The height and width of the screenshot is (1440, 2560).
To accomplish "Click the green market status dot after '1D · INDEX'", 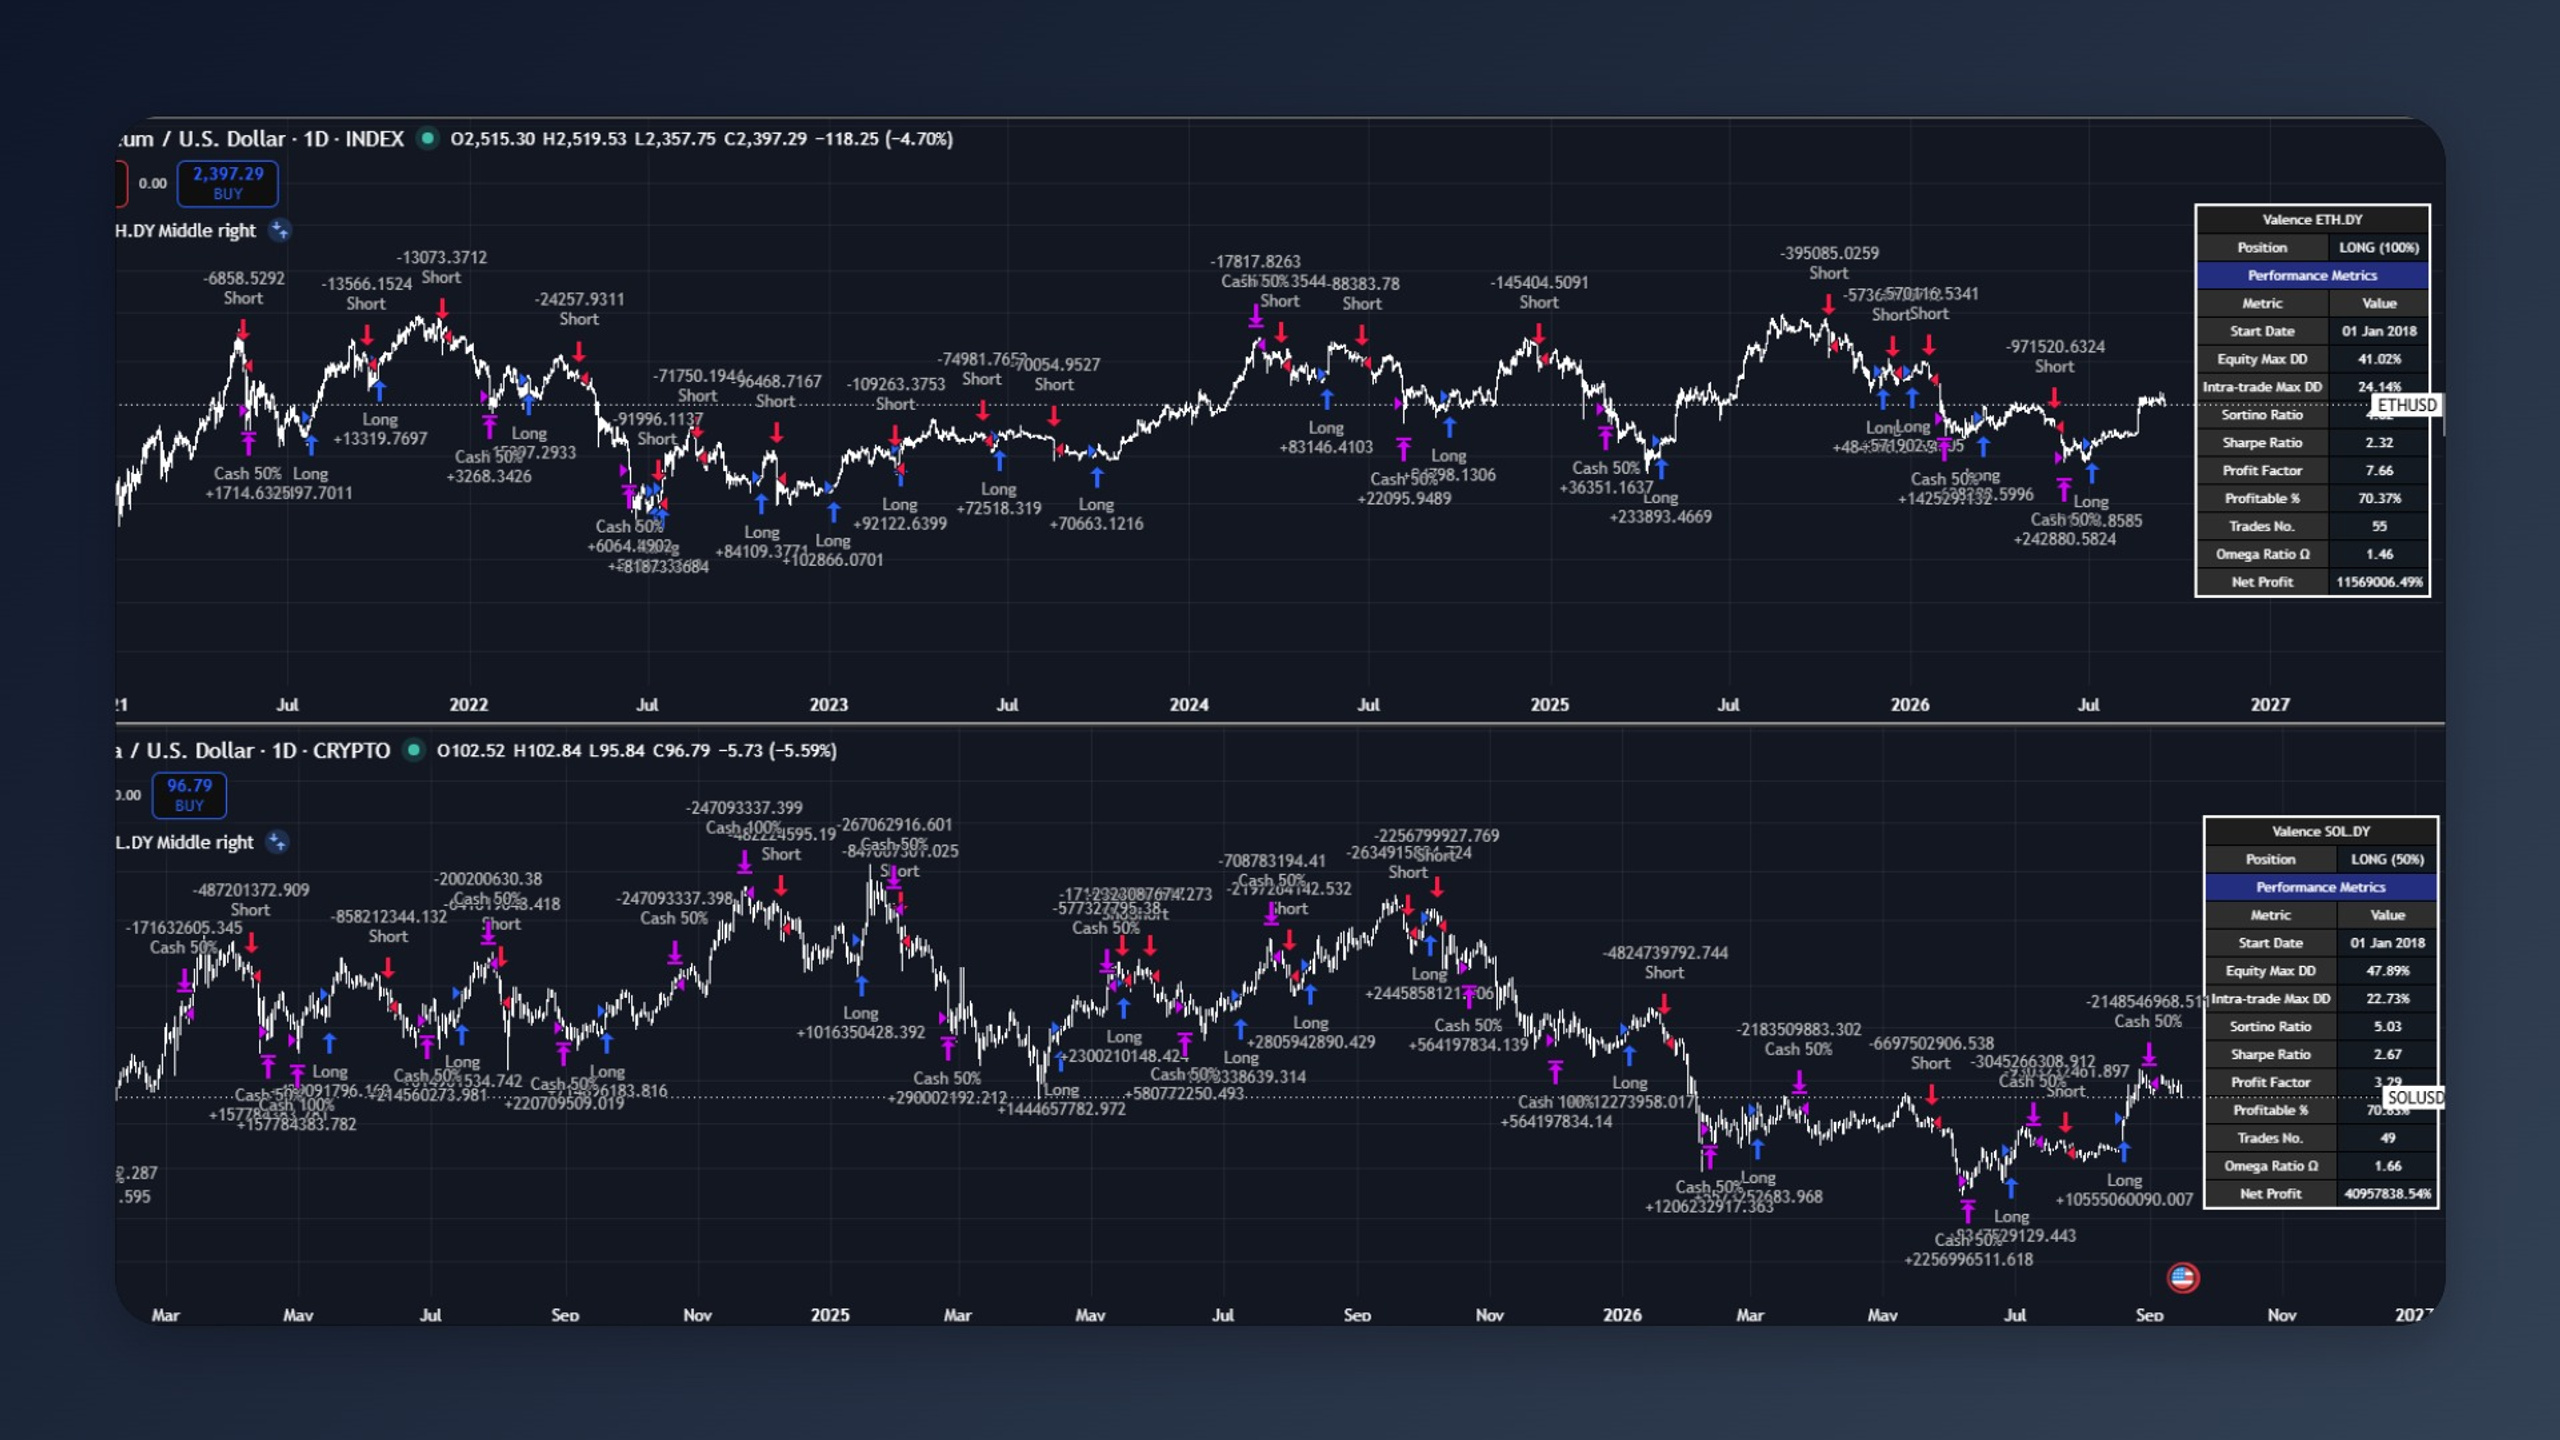I will (x=427, y=139).
